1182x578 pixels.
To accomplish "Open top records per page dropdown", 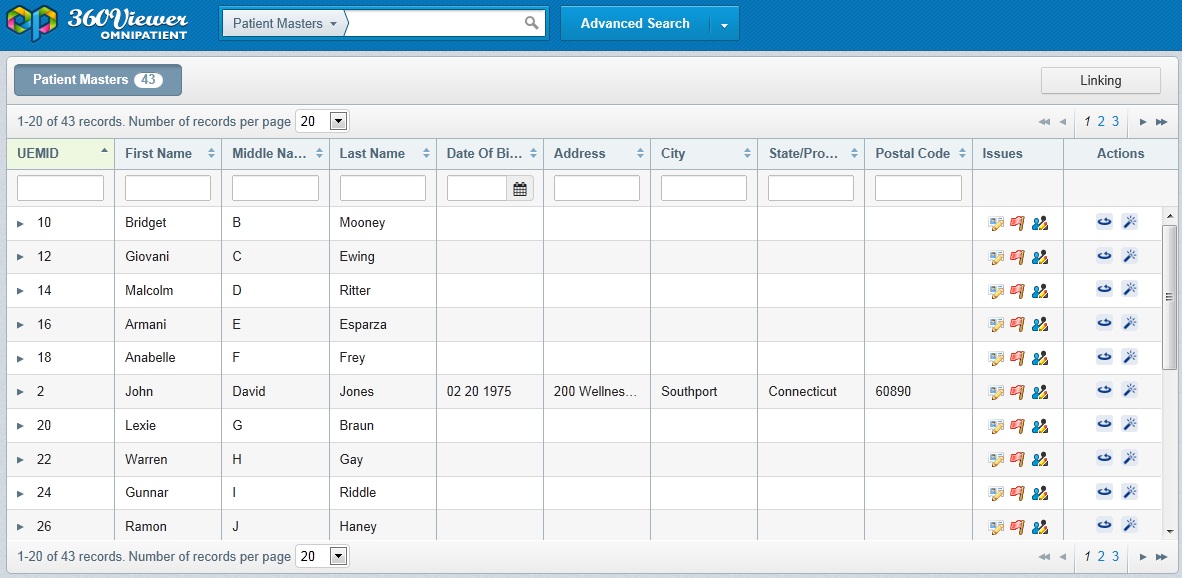I will click(x=338, y=121).
